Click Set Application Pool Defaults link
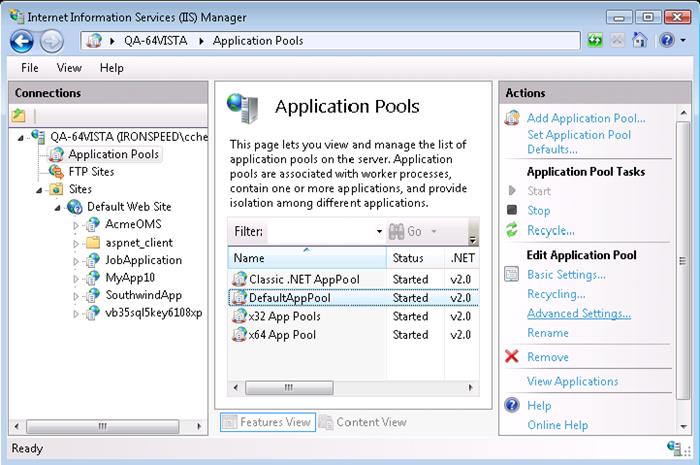This screenshot has width=700, height=465. pos(579,142)
